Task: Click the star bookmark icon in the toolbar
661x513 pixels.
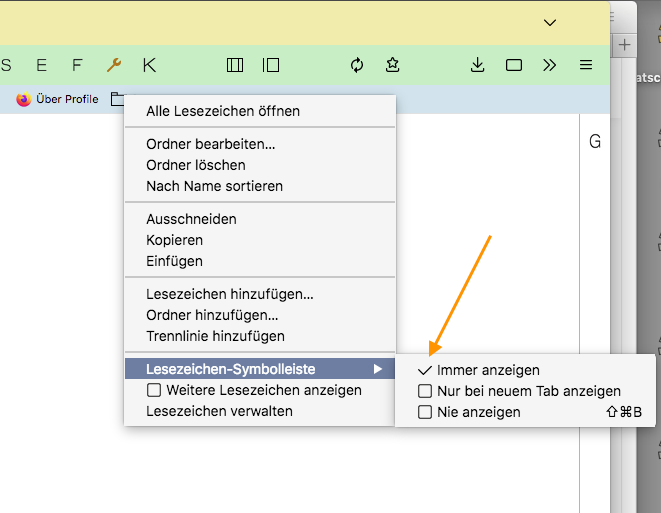Action: tap(392, 65)
